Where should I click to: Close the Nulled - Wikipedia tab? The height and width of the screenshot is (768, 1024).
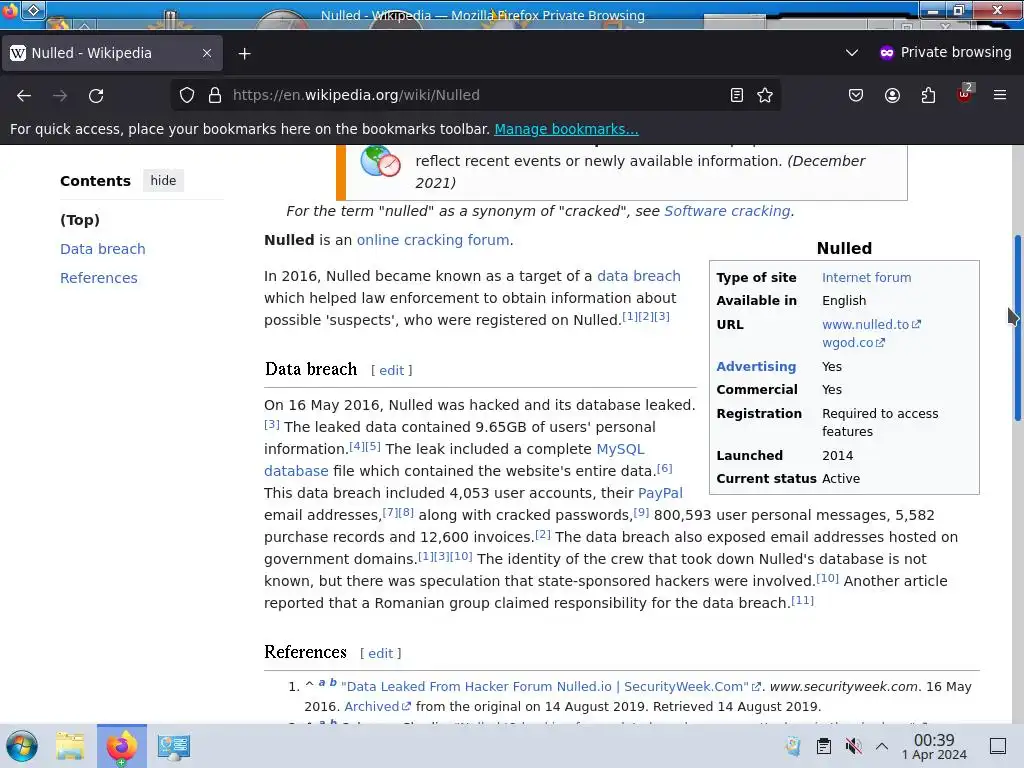click(x=207, y=53)
